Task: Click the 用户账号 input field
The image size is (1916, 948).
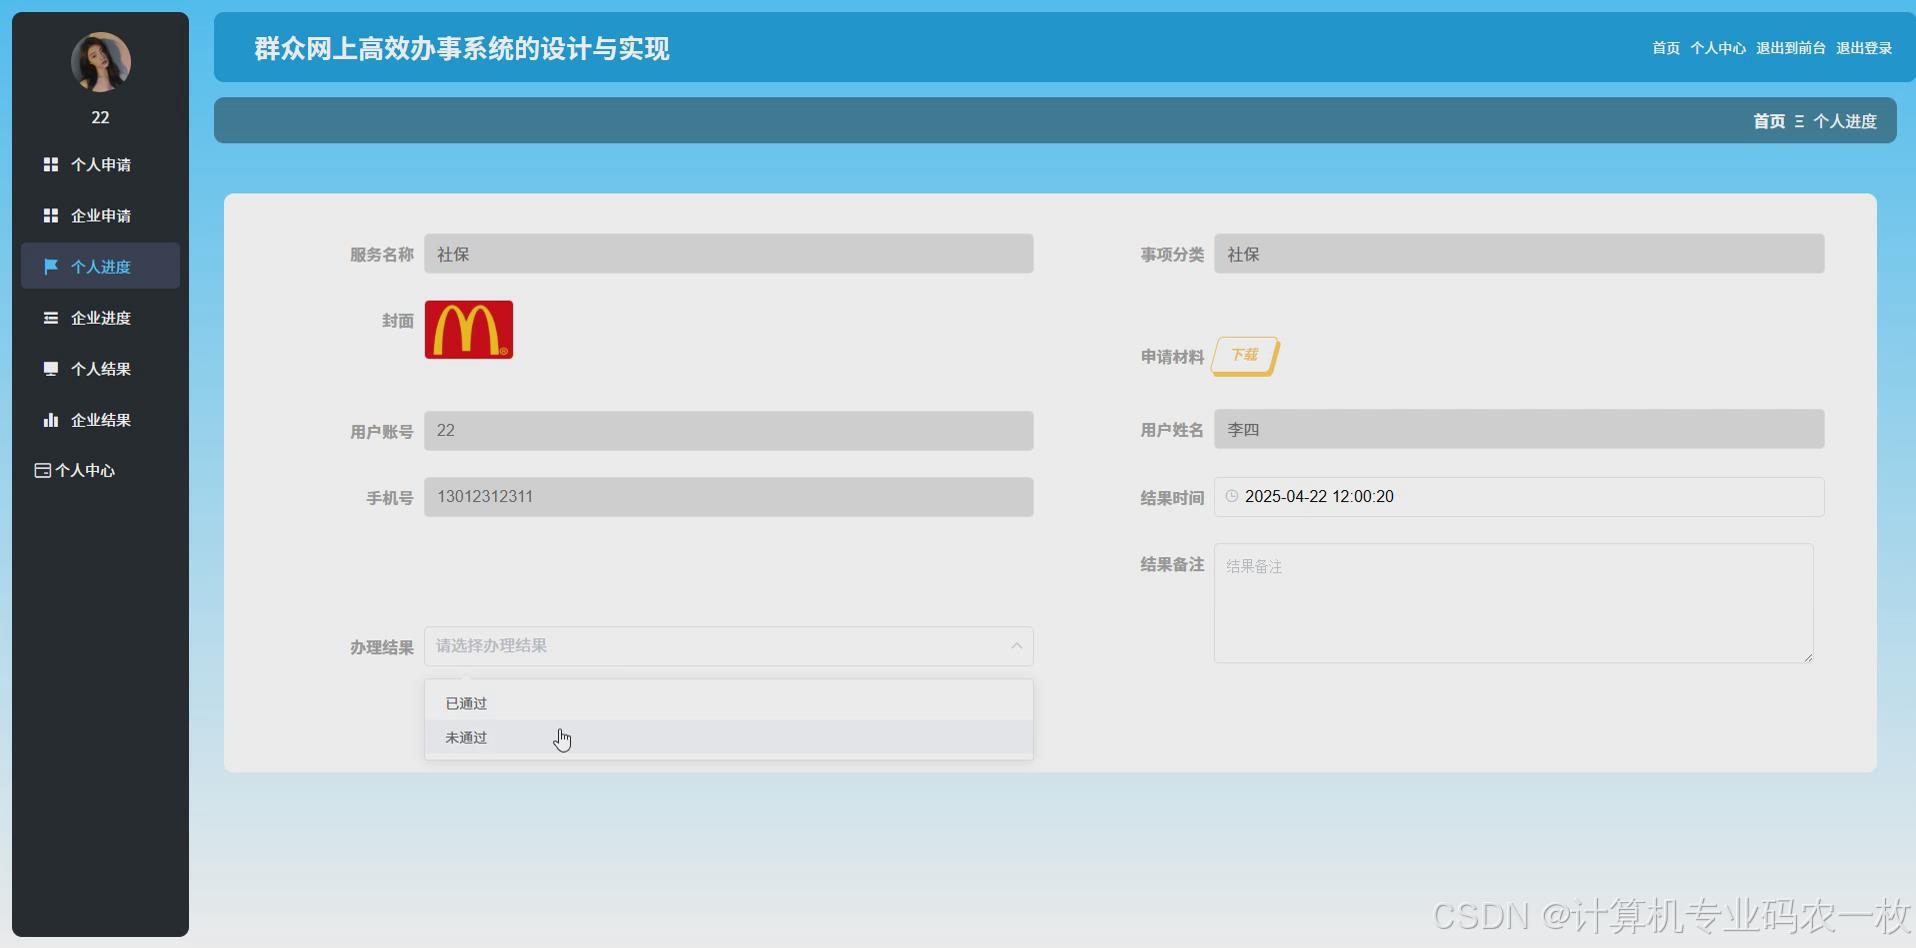Action: point(728,431)
